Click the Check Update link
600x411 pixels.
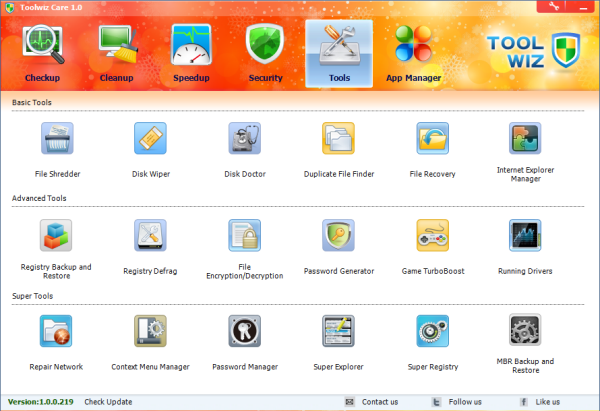point(108,402)
